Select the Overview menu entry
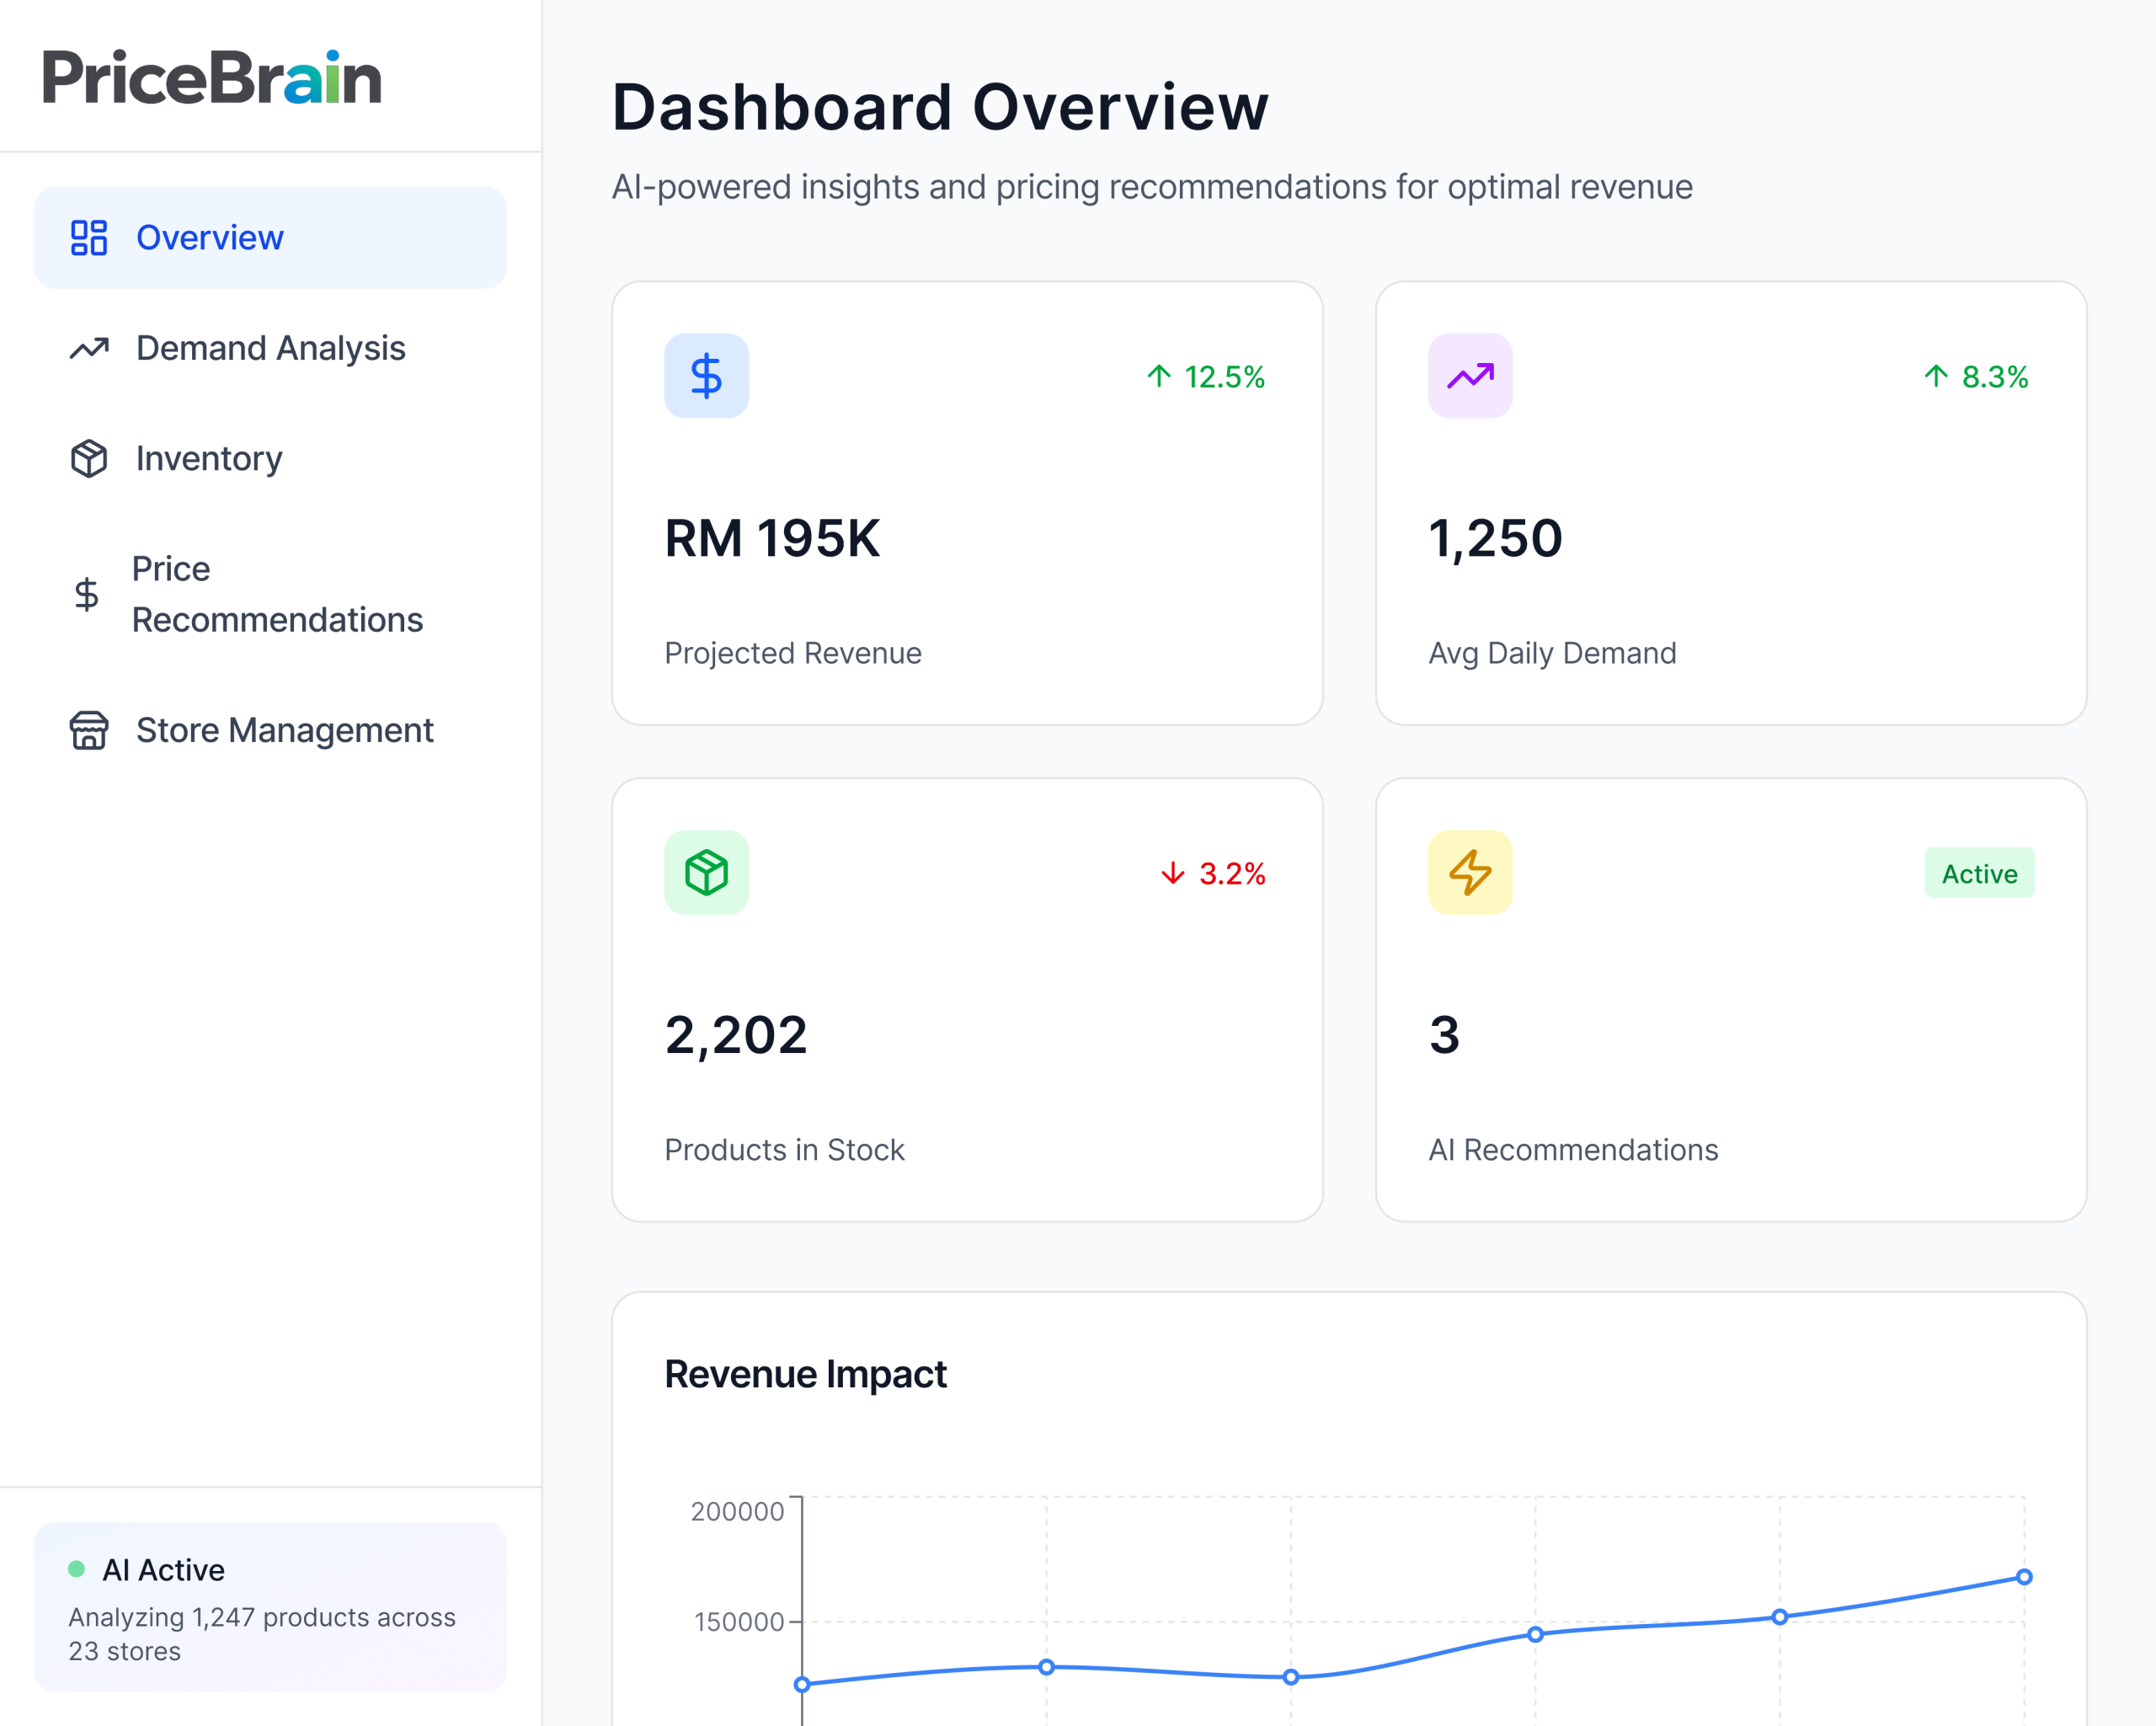 [210, 238]
